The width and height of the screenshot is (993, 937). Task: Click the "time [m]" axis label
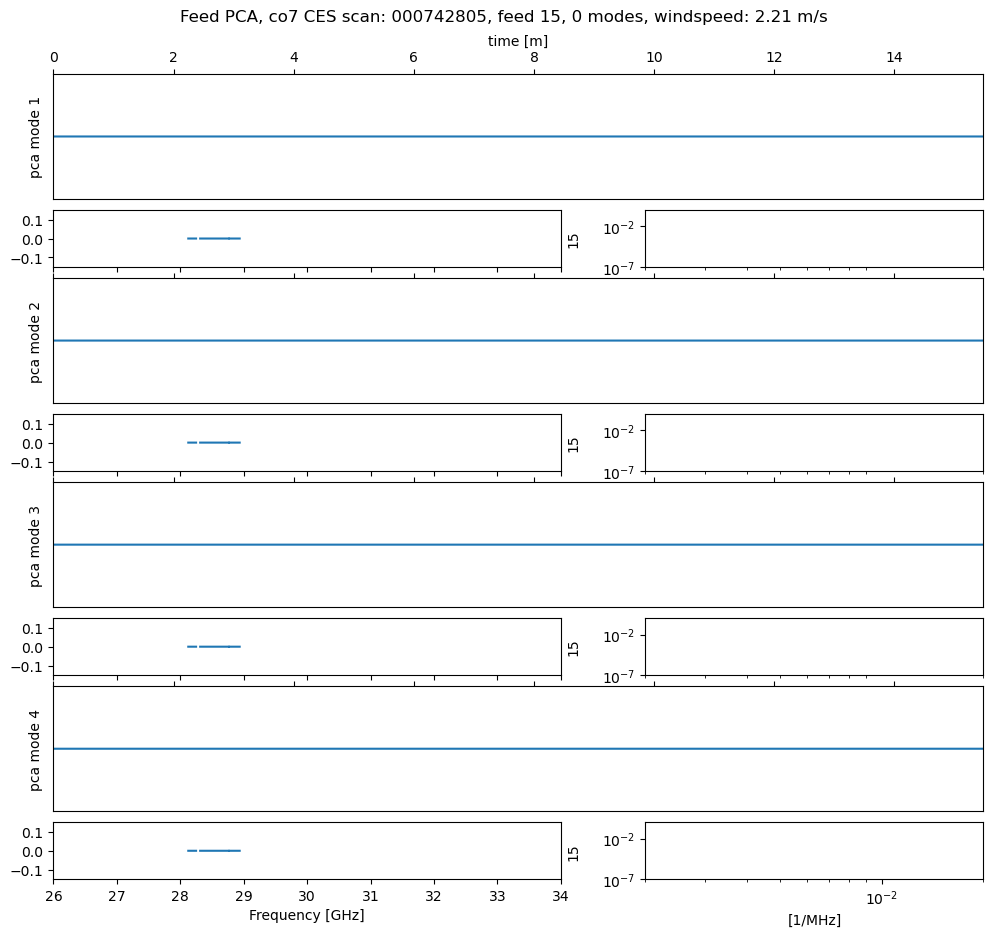(x=517, y=41)
